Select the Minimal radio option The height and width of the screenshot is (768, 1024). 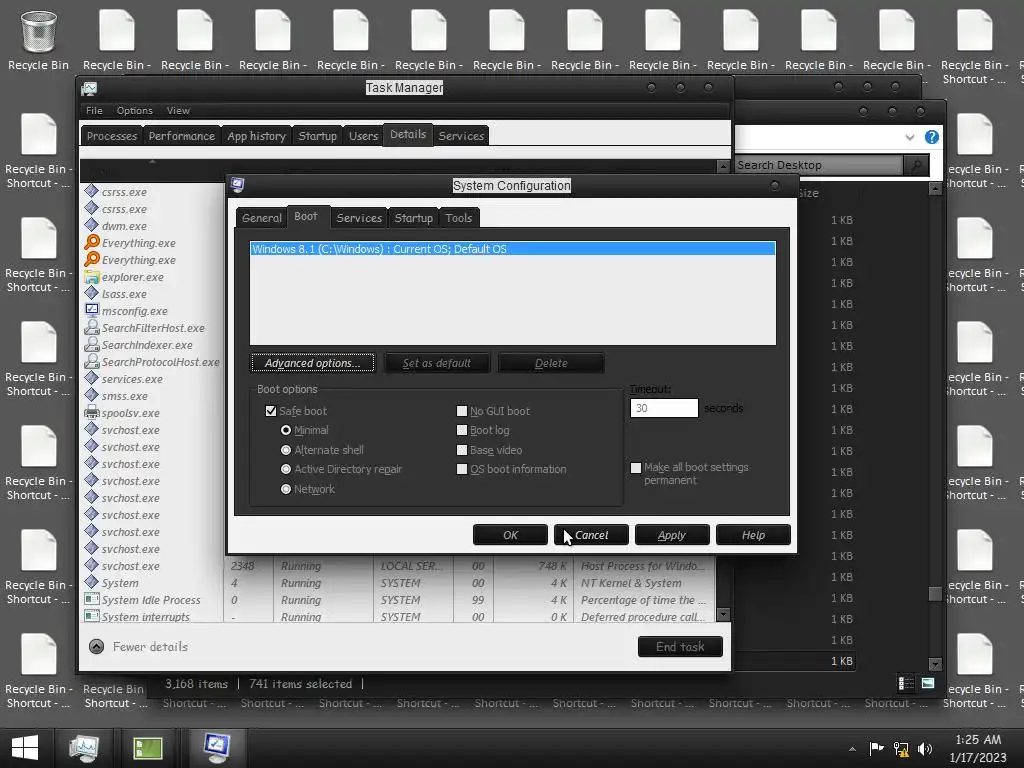[286, 430]
